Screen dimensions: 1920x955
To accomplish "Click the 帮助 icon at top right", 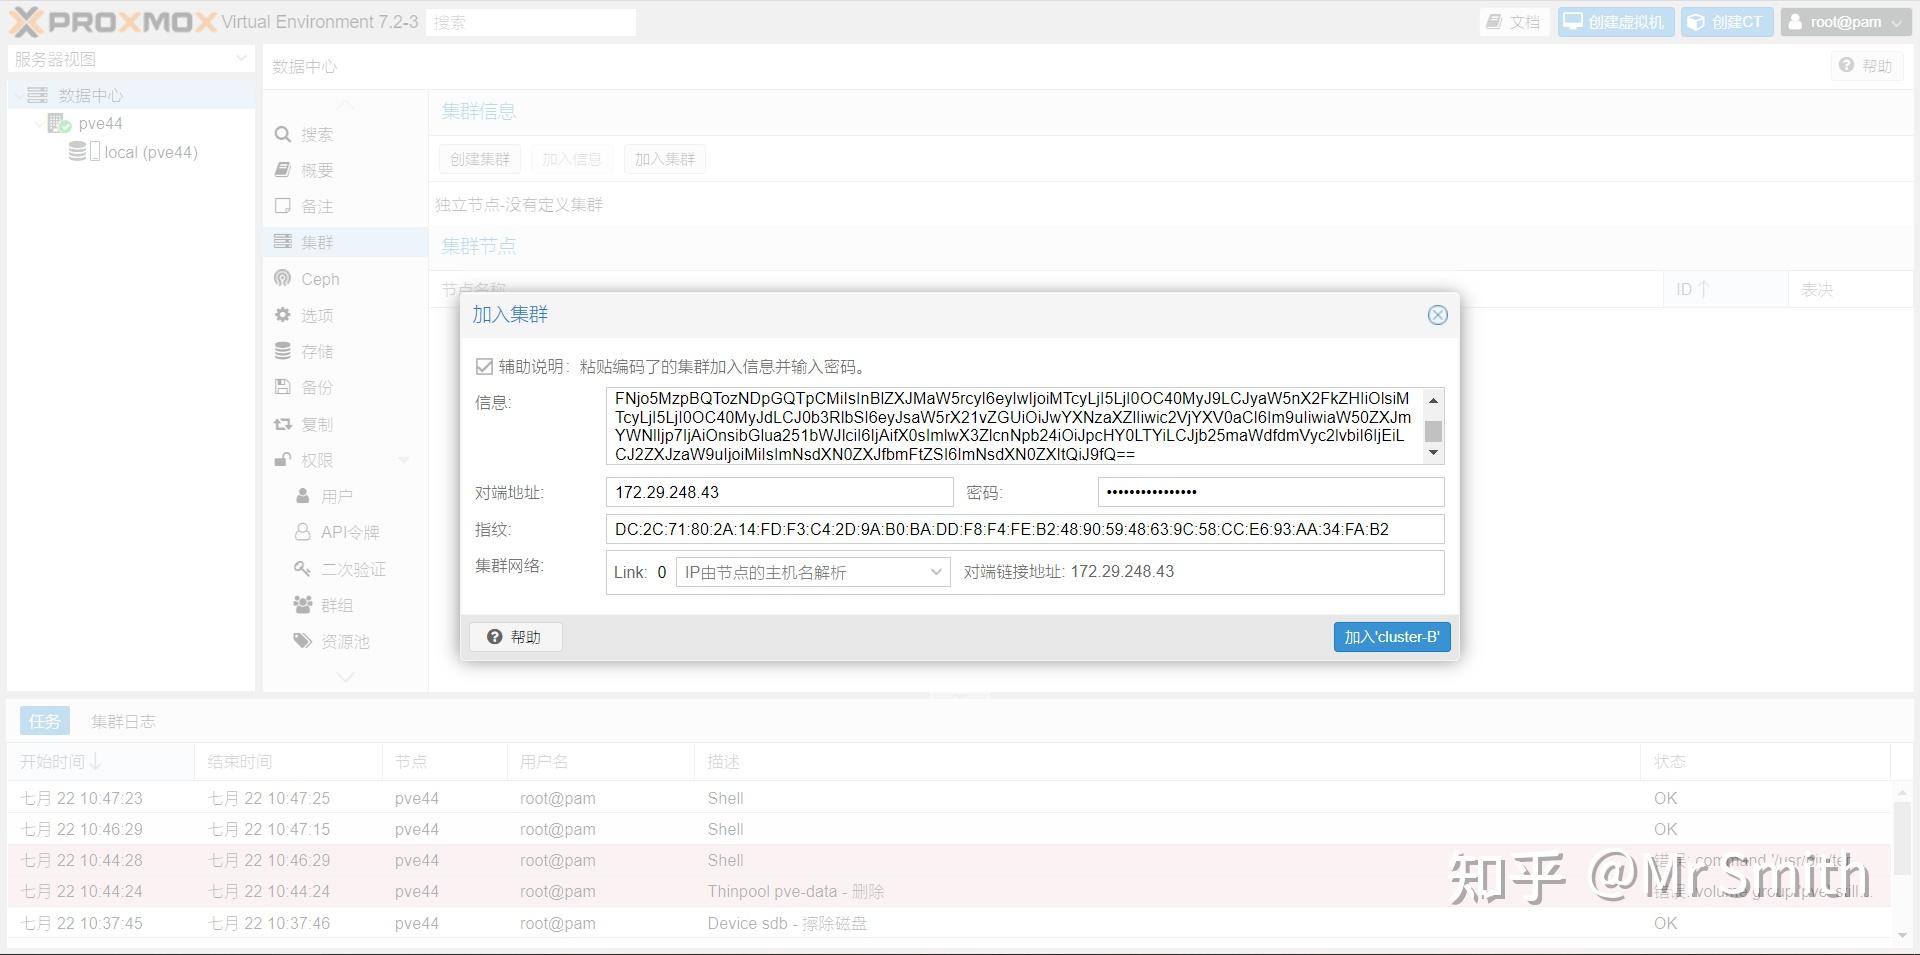I will (x=1867, y=65).
